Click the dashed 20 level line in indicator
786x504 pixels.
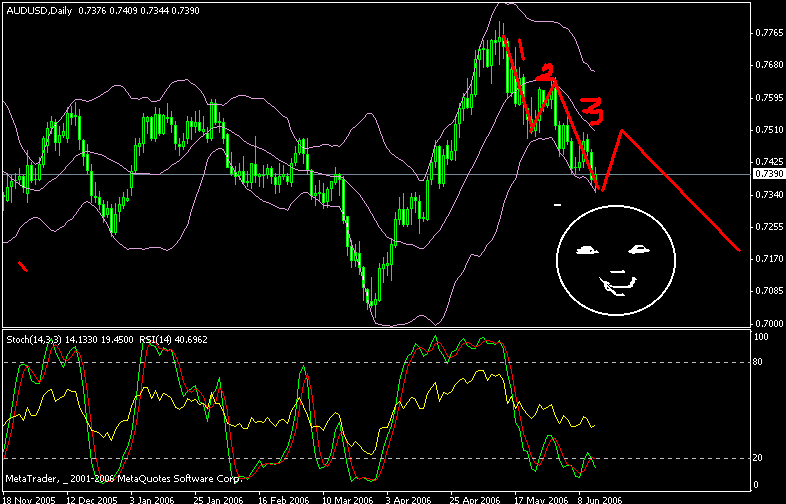point(376,458)
